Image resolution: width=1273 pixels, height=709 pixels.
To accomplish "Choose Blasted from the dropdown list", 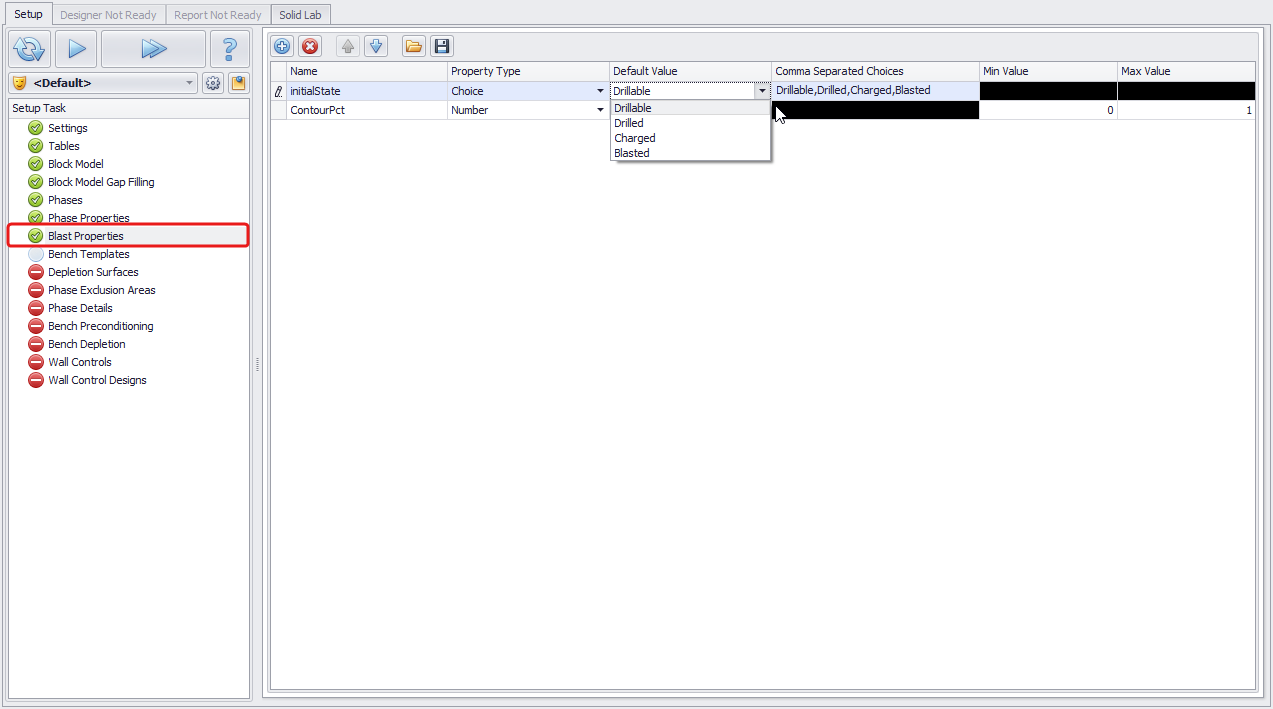I will click(690, 153).
